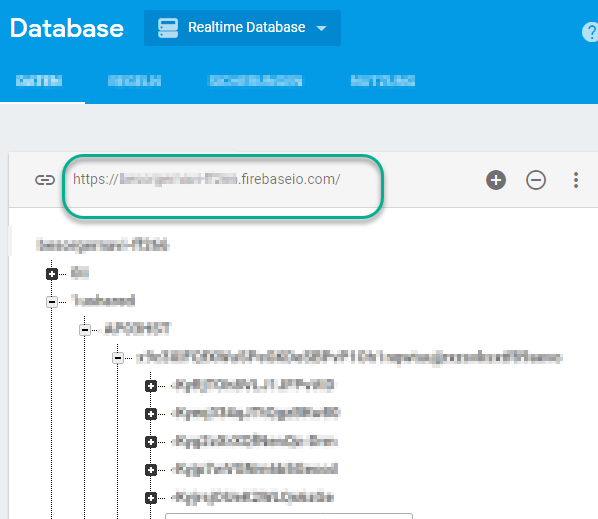
Task: Switch to the third, widest blurred tab
Action: (x=256, y=81)
